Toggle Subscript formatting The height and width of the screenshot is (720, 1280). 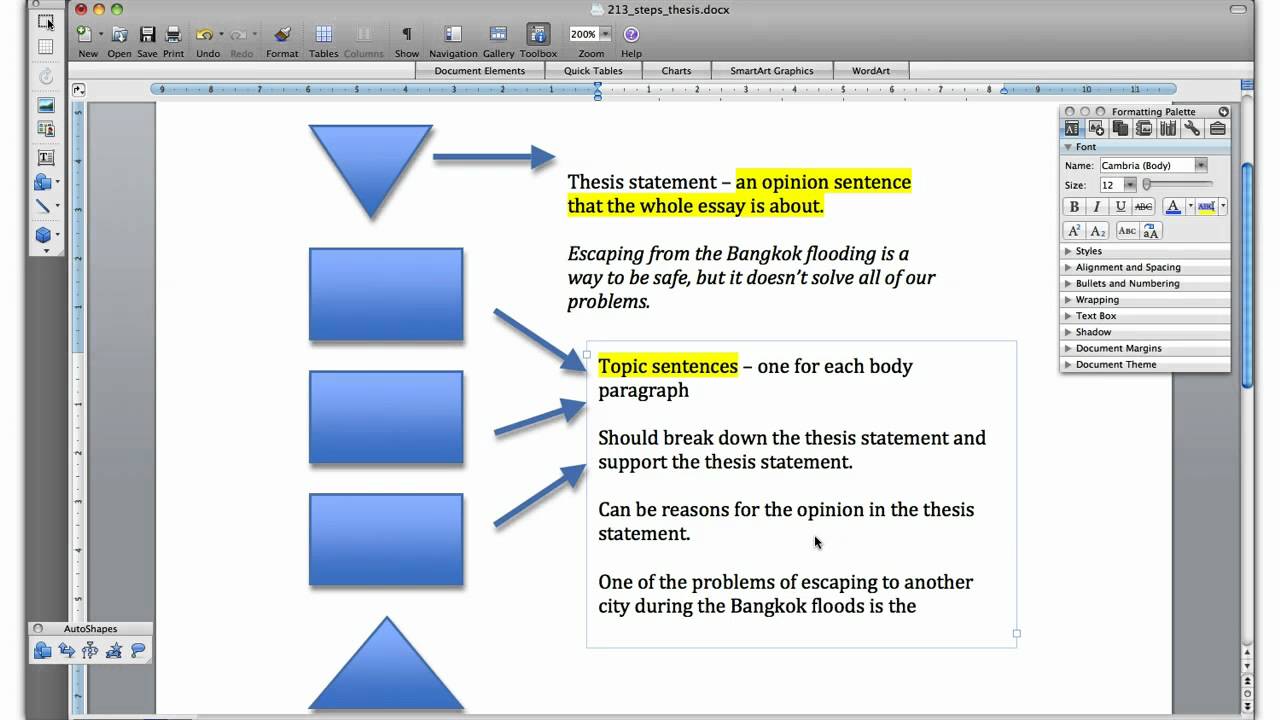[x=1097, y=231]
